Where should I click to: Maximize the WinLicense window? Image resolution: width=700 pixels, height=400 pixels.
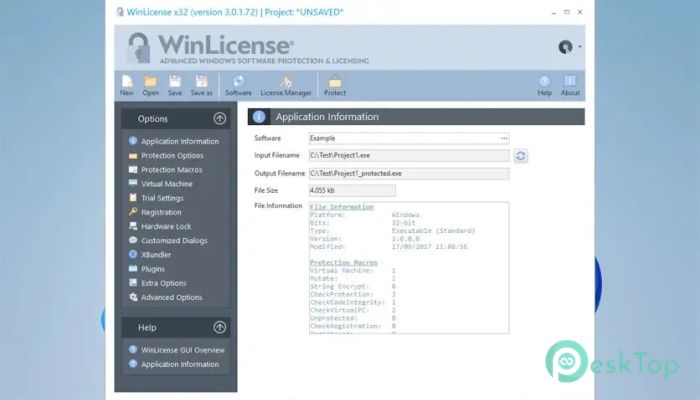pos(567,12)
